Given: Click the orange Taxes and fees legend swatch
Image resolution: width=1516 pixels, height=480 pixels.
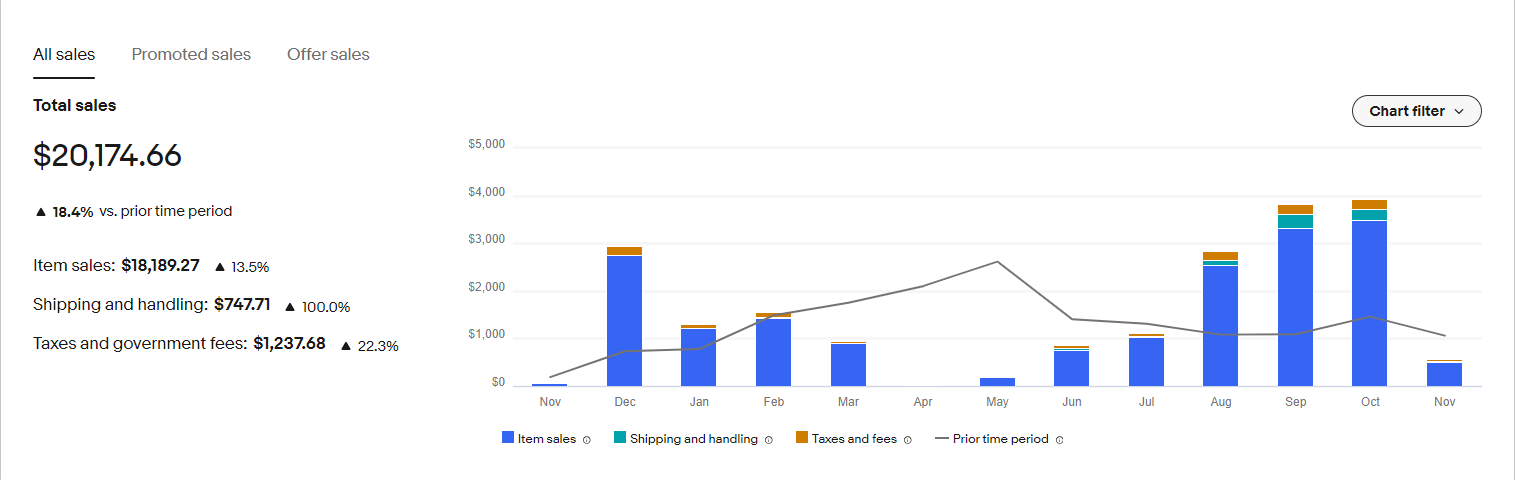Looking at the screenshot, I should (802, 438).
